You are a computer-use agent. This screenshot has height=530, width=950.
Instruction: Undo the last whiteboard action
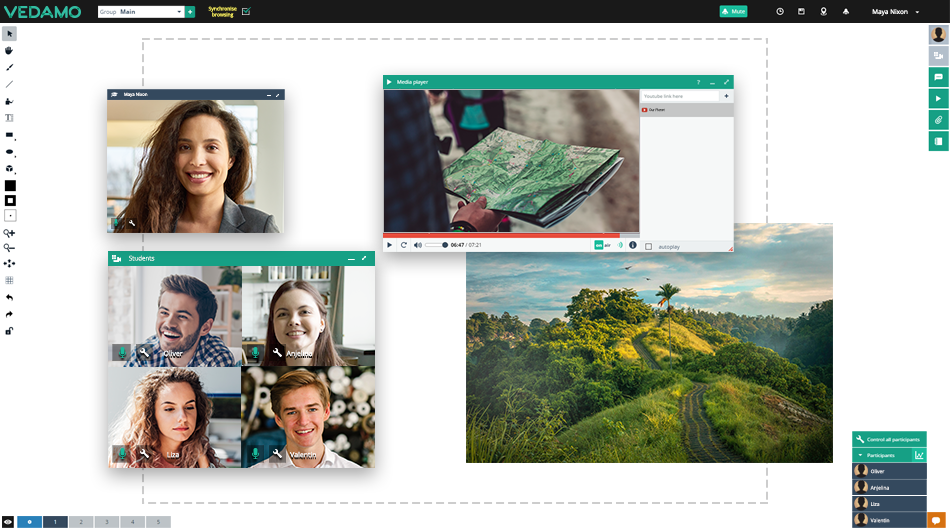tap(9, 297)
